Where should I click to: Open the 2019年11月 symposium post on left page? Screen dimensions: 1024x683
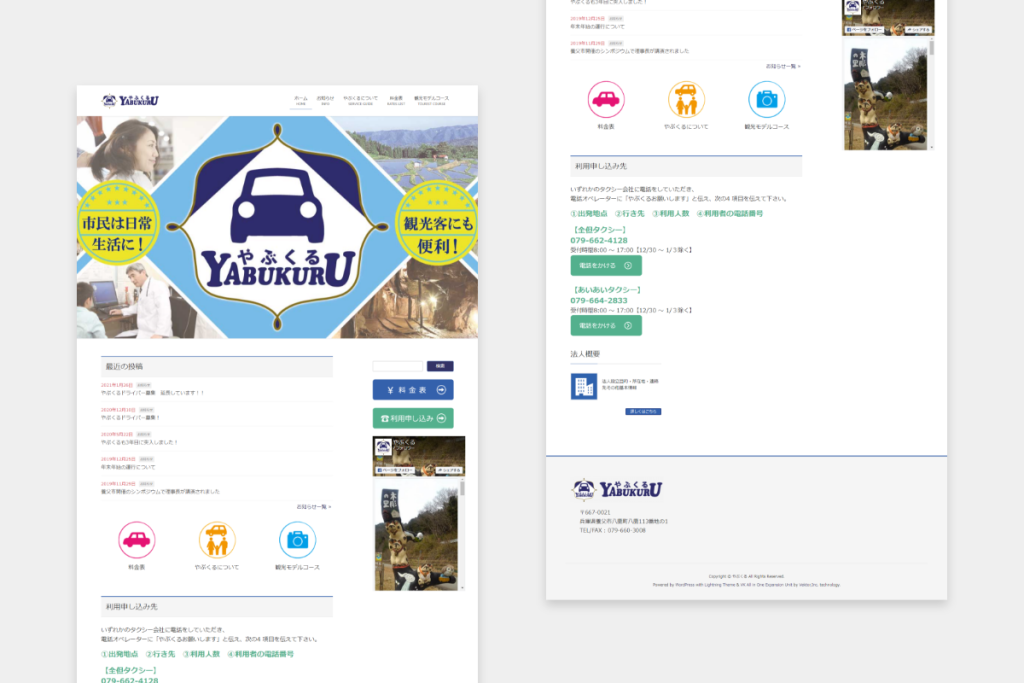point(160,492)
